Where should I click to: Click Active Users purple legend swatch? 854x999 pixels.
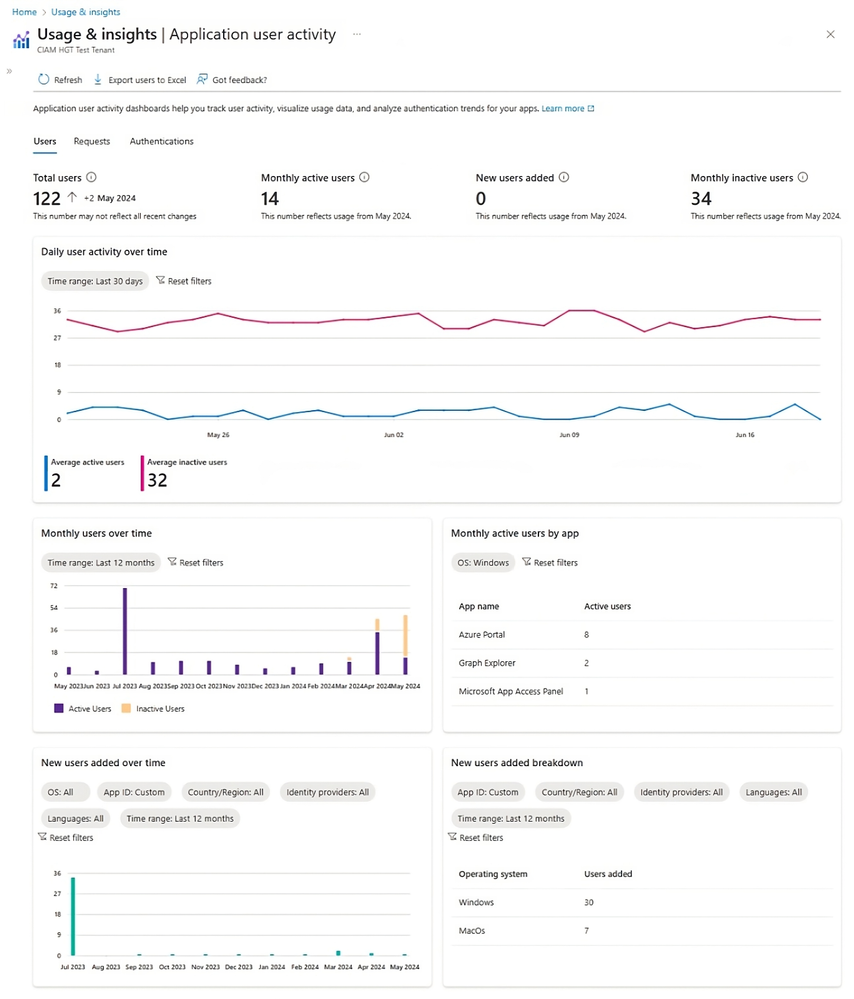click(x=59, y=708)
